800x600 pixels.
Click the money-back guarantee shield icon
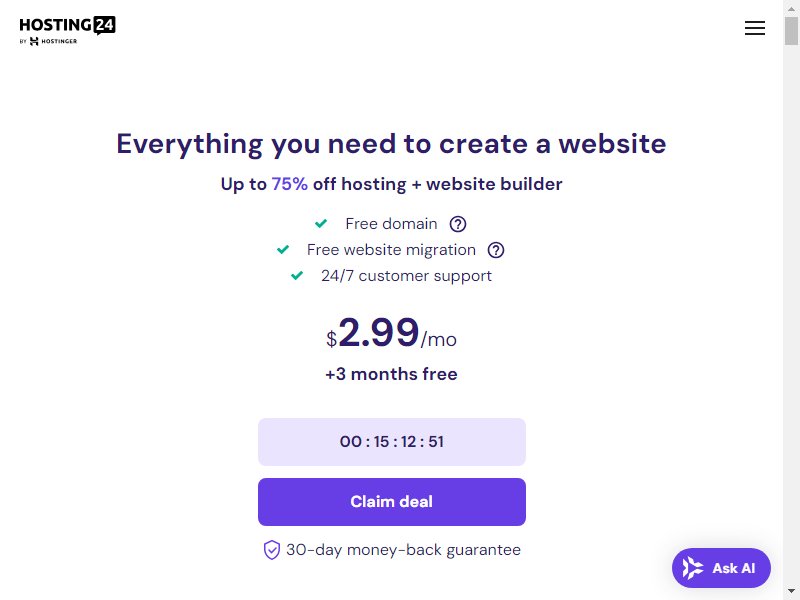271,550
